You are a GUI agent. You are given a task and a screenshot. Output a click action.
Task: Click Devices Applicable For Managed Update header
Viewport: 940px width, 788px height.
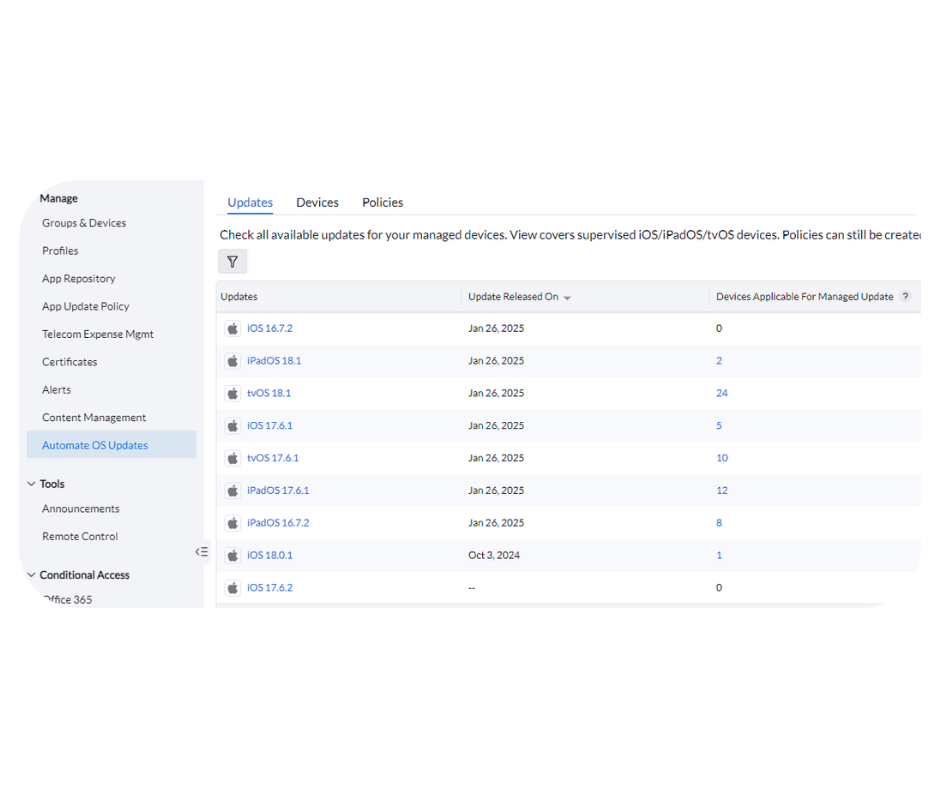805,297
